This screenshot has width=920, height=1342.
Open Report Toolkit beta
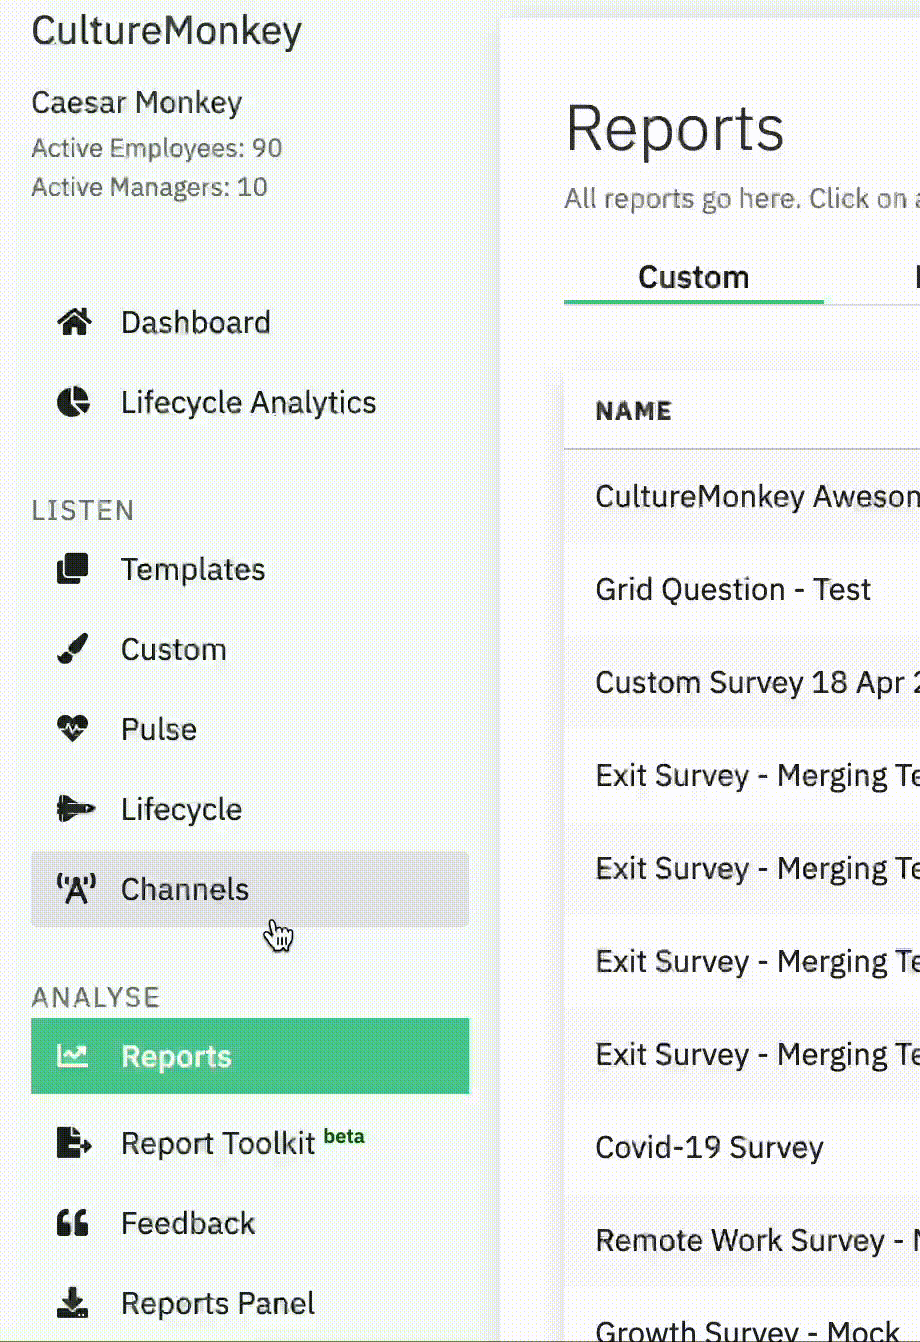pos(250,1142)
